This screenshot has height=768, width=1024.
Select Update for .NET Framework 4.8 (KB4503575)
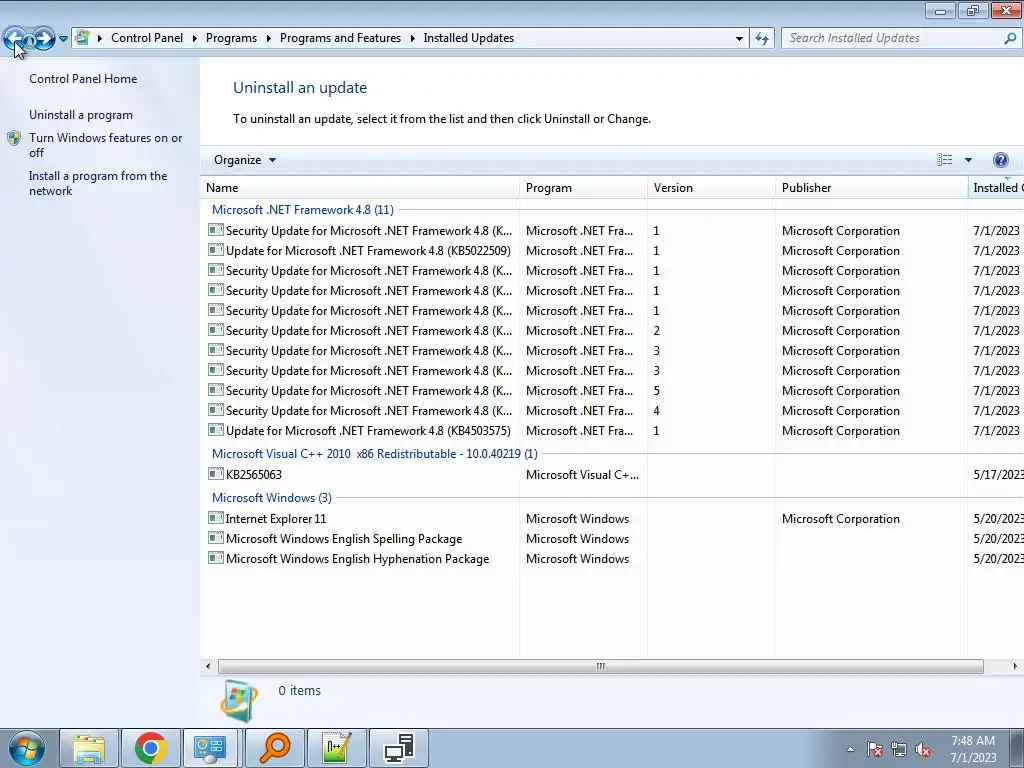click(x=368, y=431)
